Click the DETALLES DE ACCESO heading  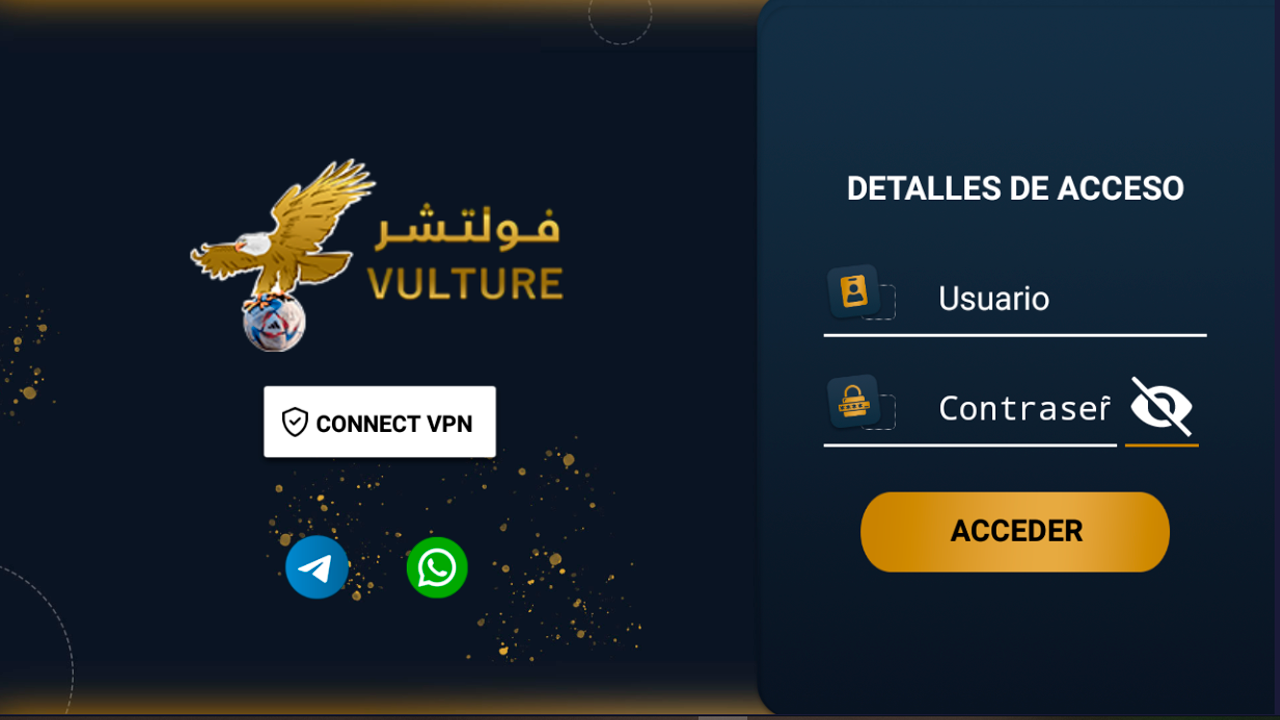pyautogui.click(x=1015, y=188)
